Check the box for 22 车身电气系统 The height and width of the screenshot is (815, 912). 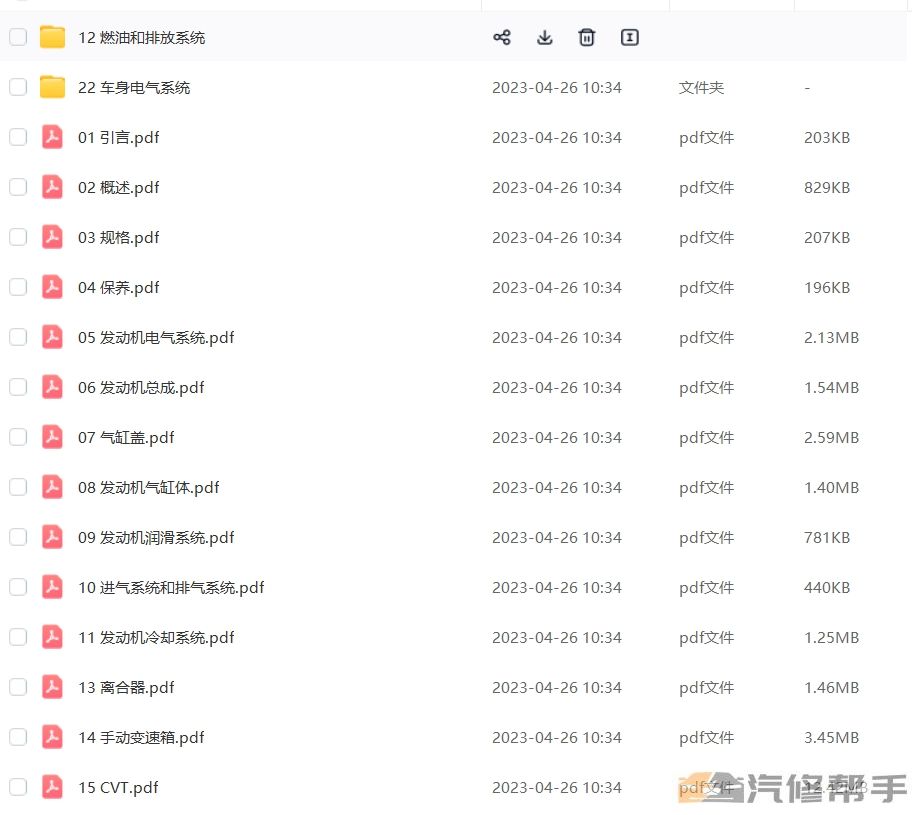(x=18, y=87)
